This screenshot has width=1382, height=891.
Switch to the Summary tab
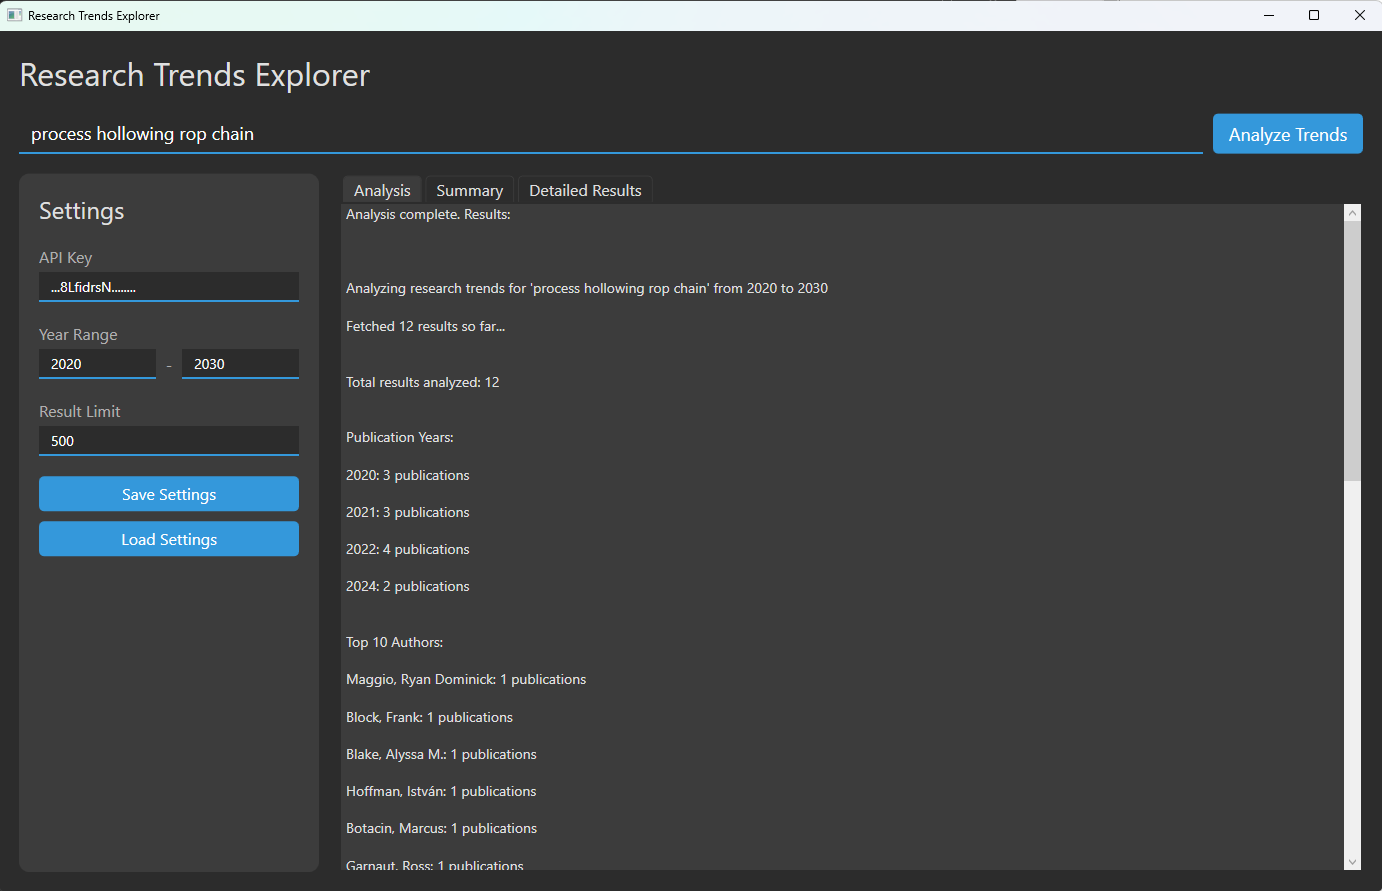tap(469, 190)
